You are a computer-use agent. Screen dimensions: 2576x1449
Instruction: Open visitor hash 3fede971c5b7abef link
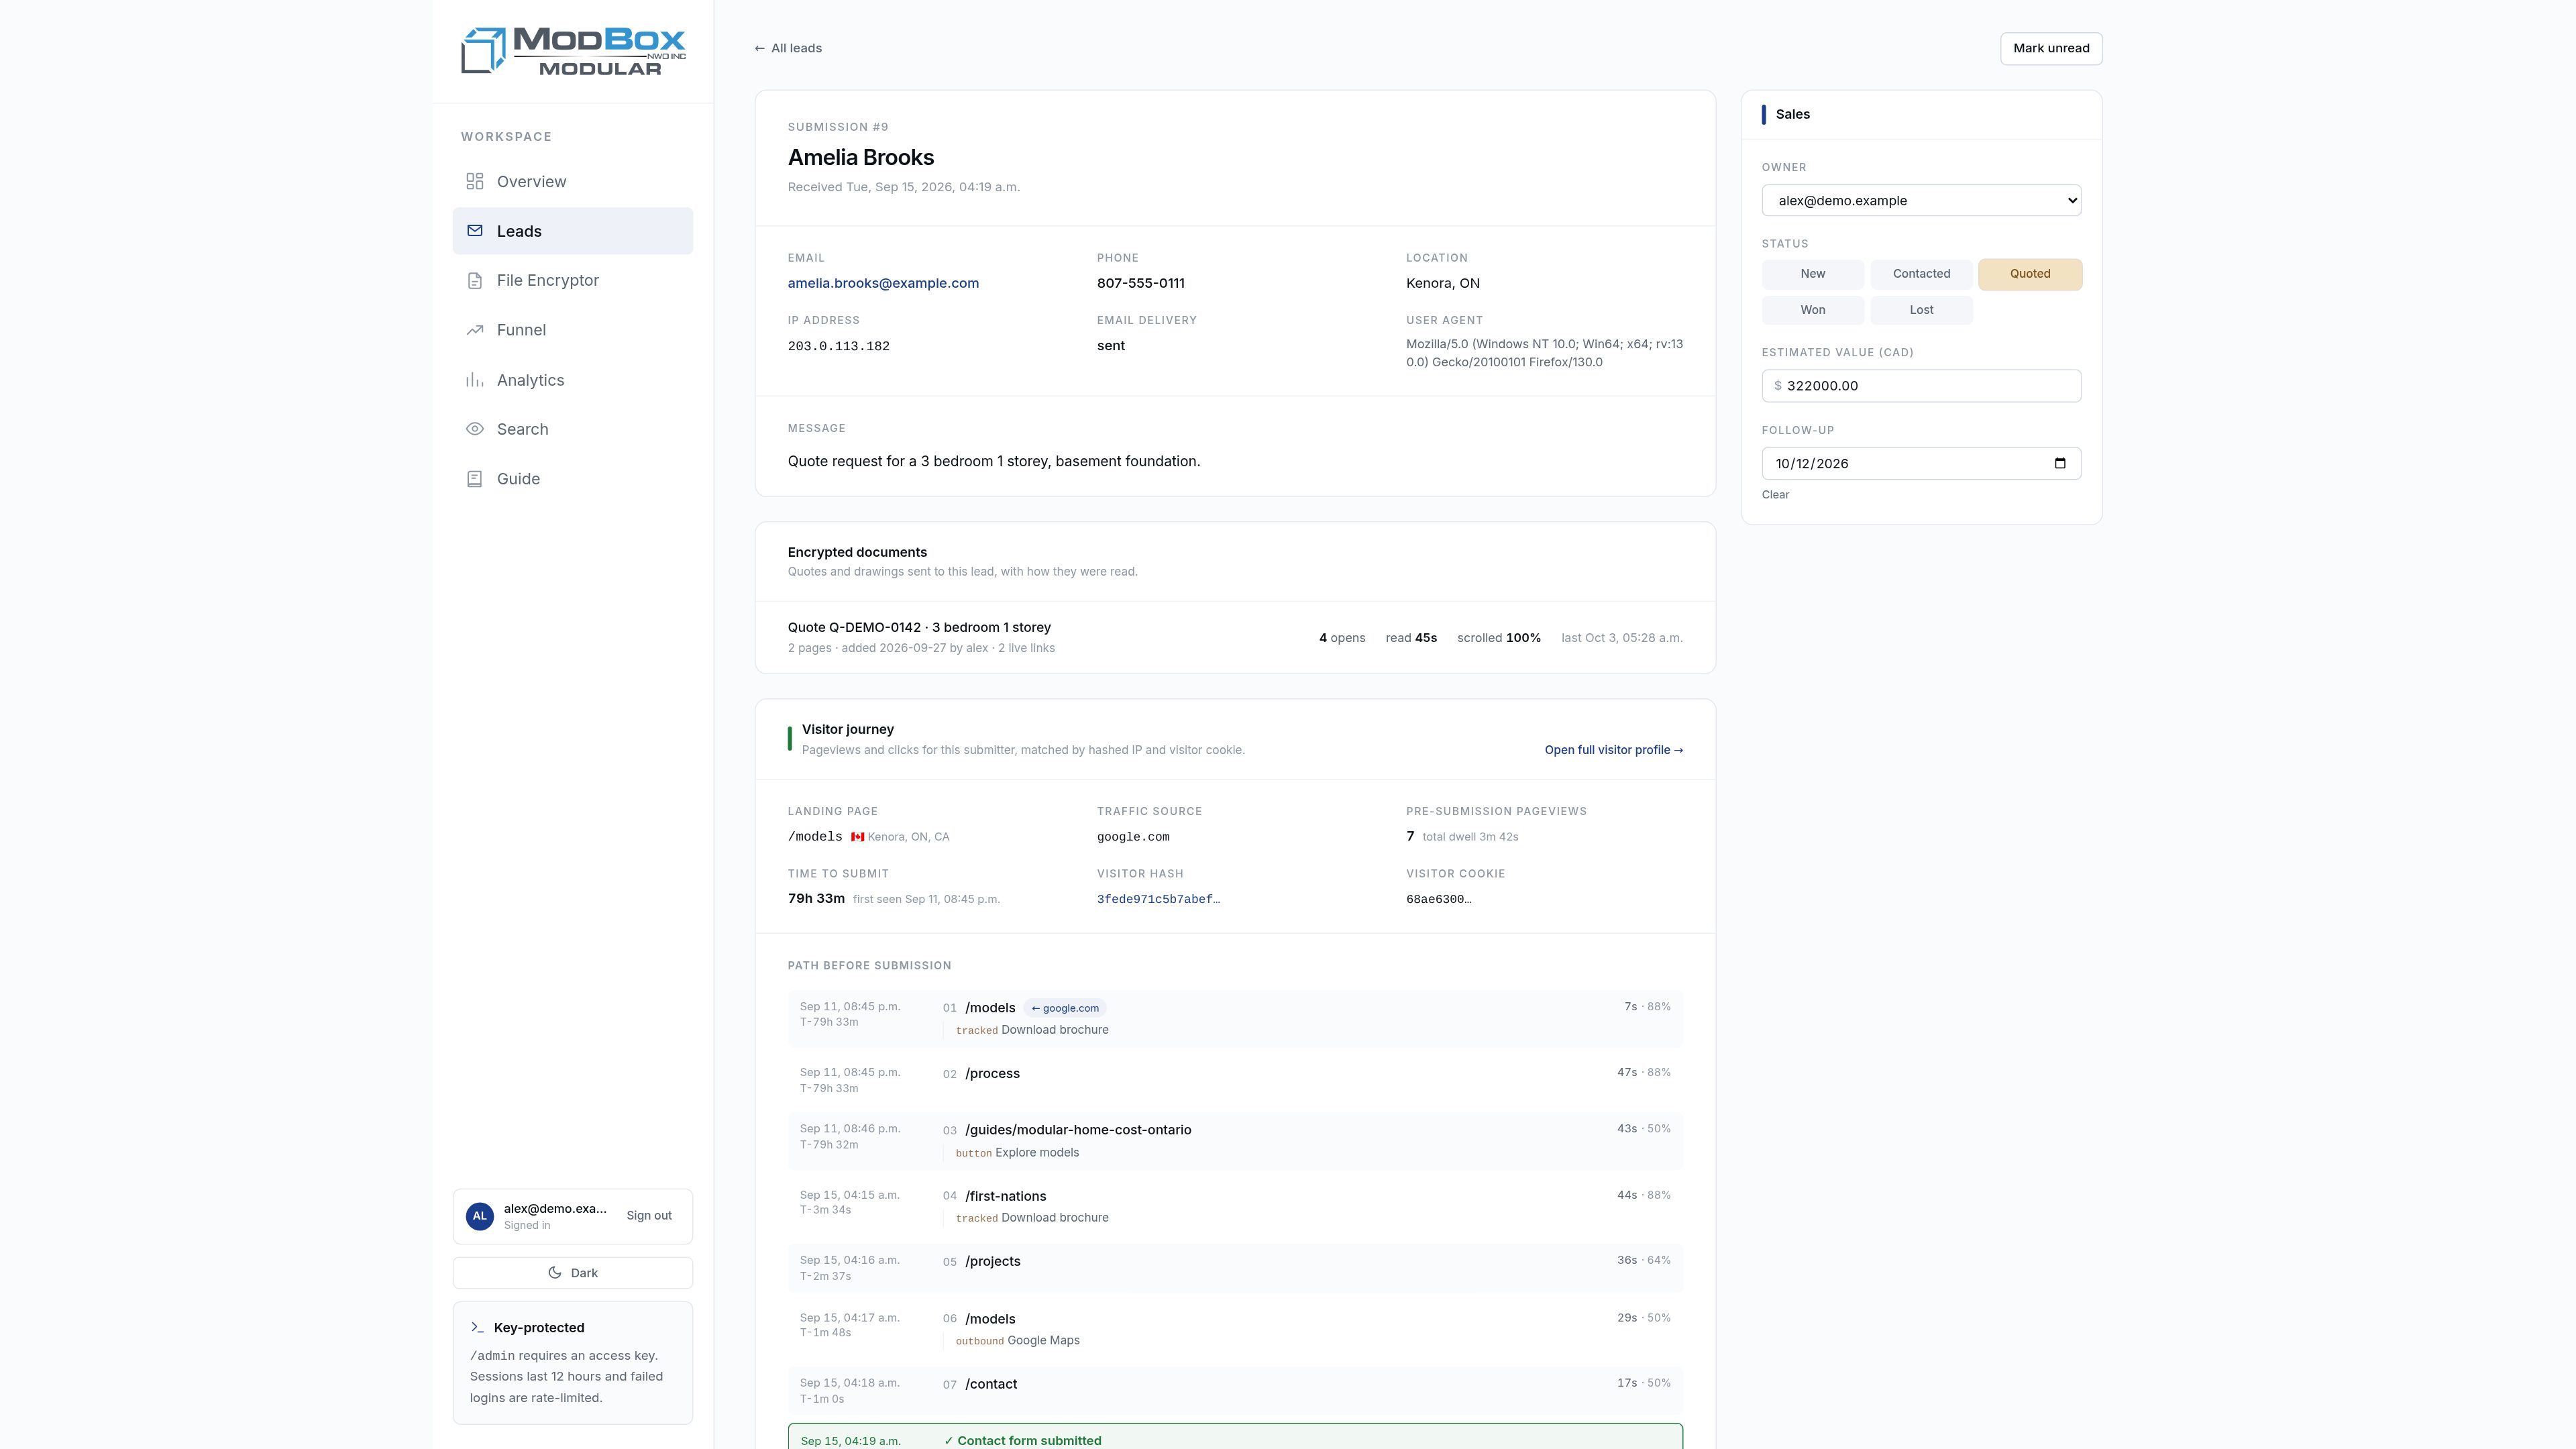click(x=1158, y=899)
